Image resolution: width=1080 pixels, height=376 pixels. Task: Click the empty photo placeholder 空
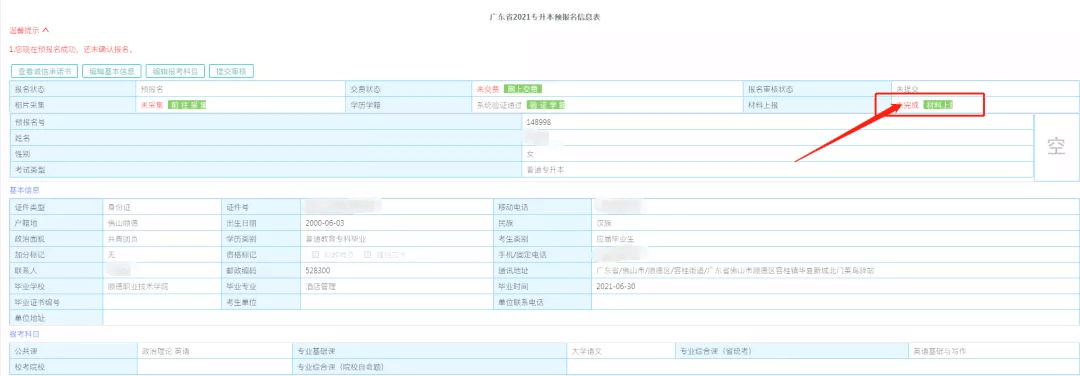point(1056,147)
